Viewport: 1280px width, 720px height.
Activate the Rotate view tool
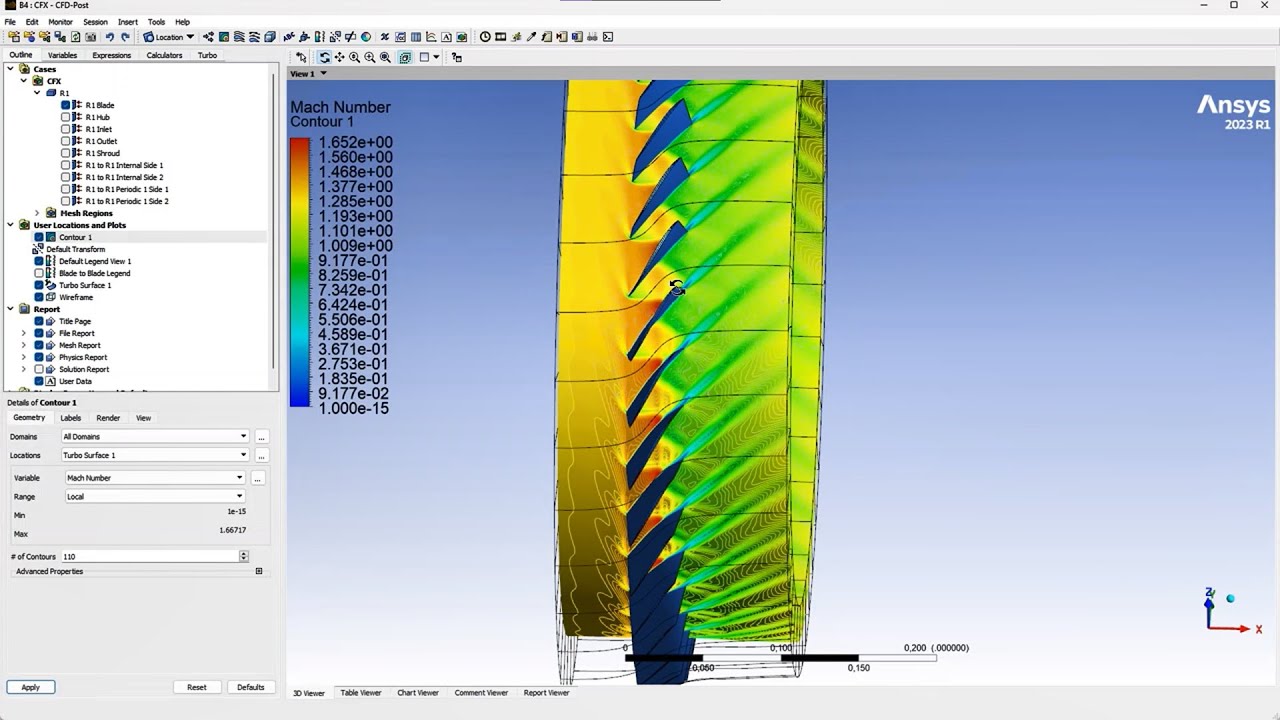(324, 57)
